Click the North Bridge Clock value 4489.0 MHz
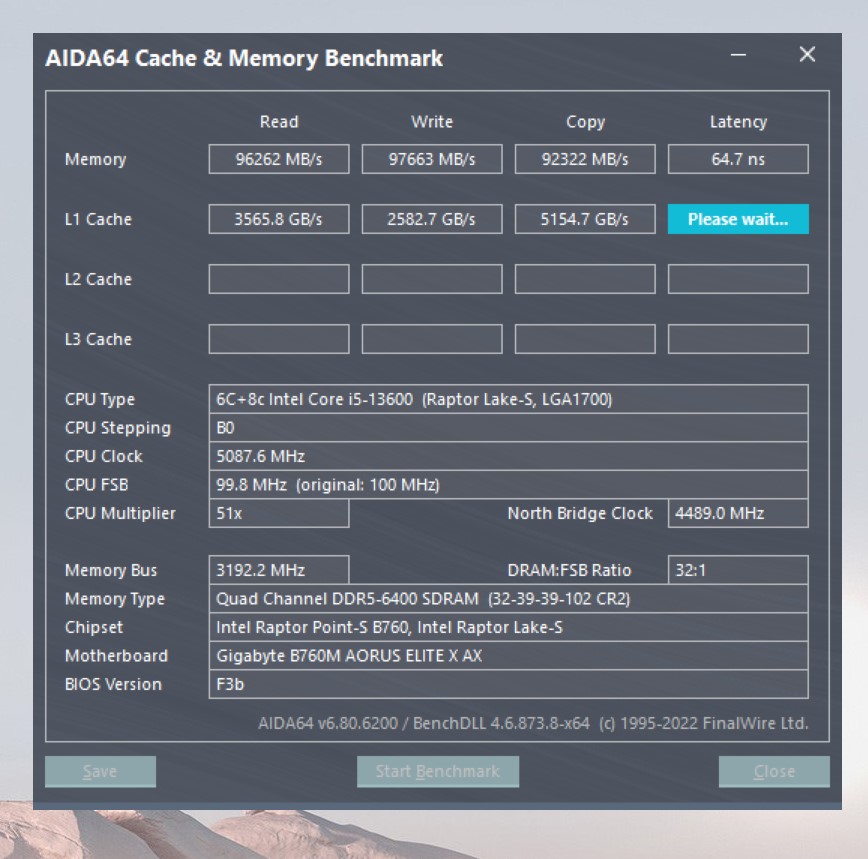The image size is (868, 859). [738, 513]
